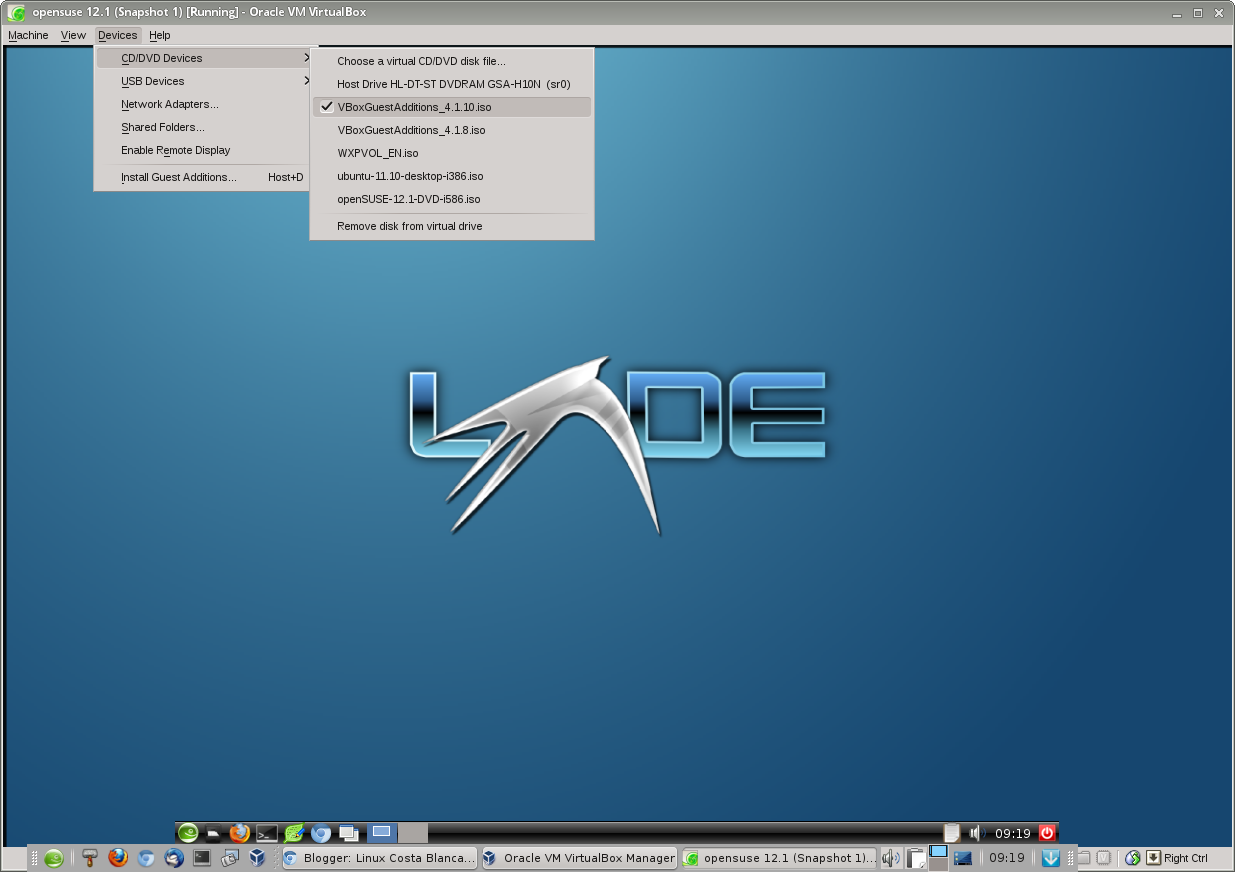Open the host panel terminal launcher

tap(202, 858)
